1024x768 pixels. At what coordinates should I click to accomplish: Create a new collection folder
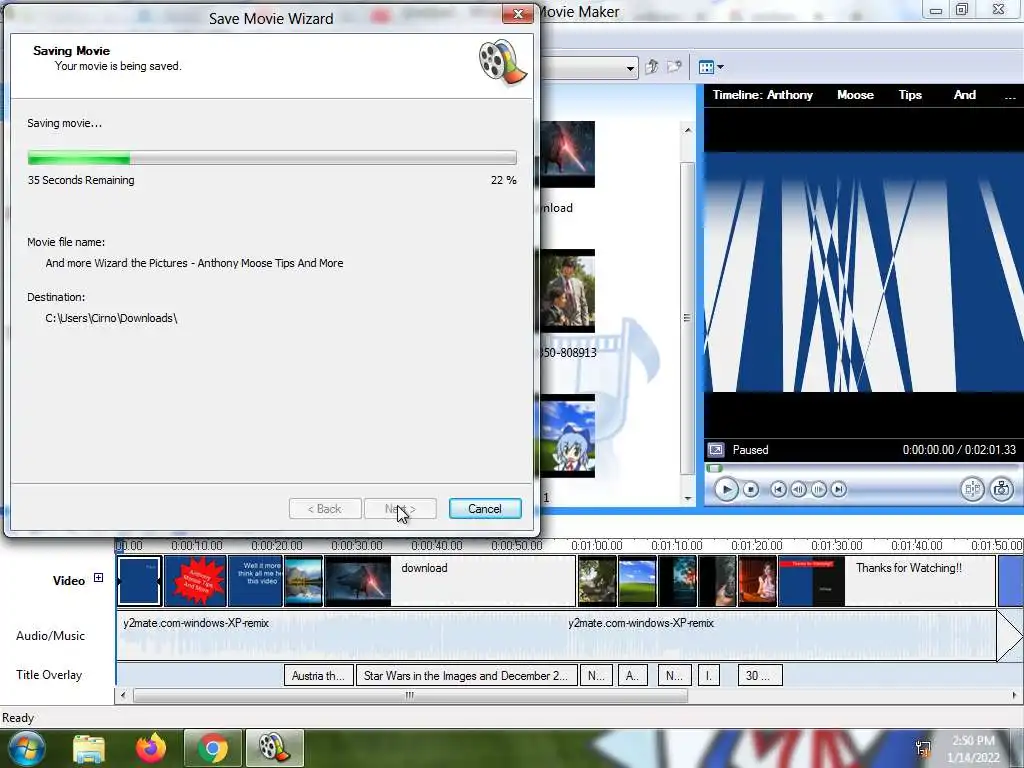(674, 67)
